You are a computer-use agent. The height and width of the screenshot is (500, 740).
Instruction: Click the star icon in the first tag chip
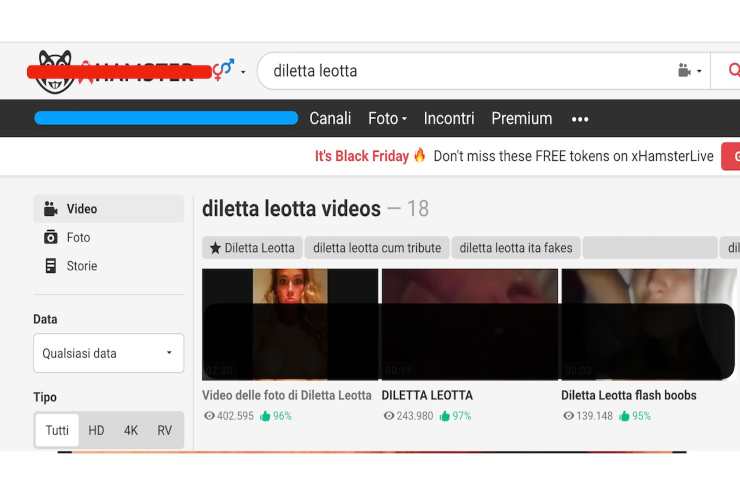tap(215, 248)
